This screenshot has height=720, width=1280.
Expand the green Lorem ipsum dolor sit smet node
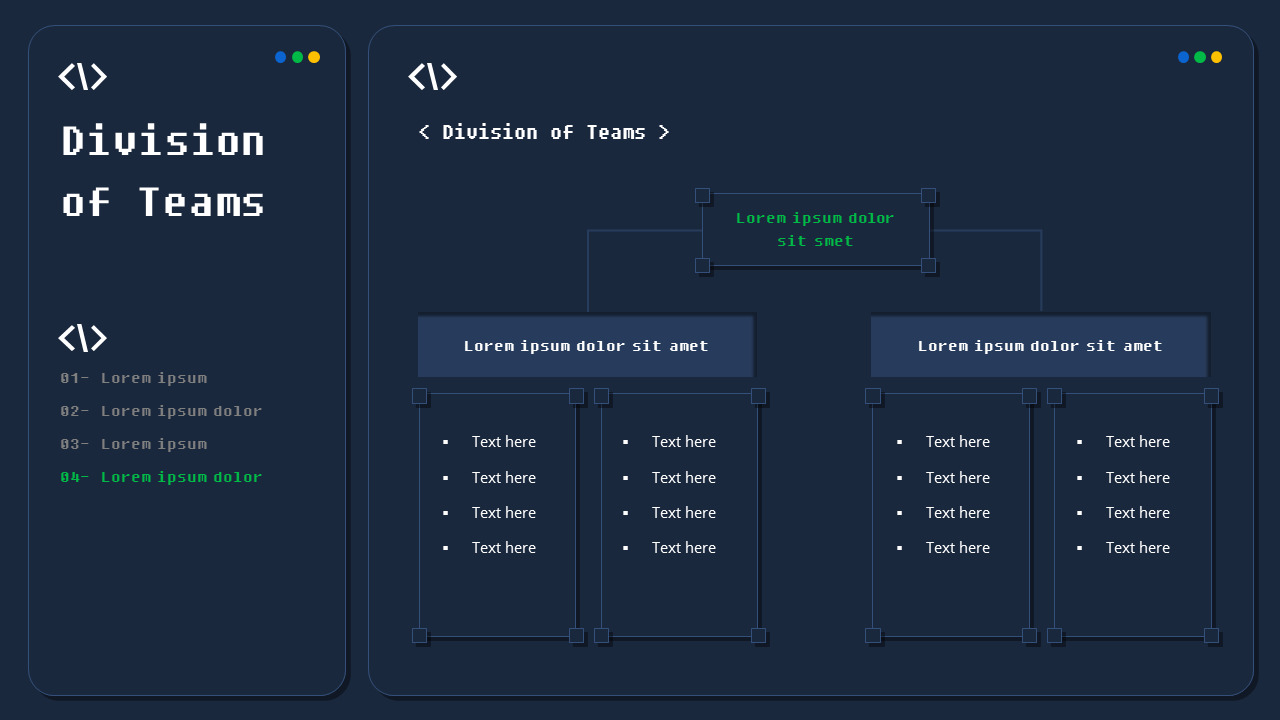tap(815, 229)
